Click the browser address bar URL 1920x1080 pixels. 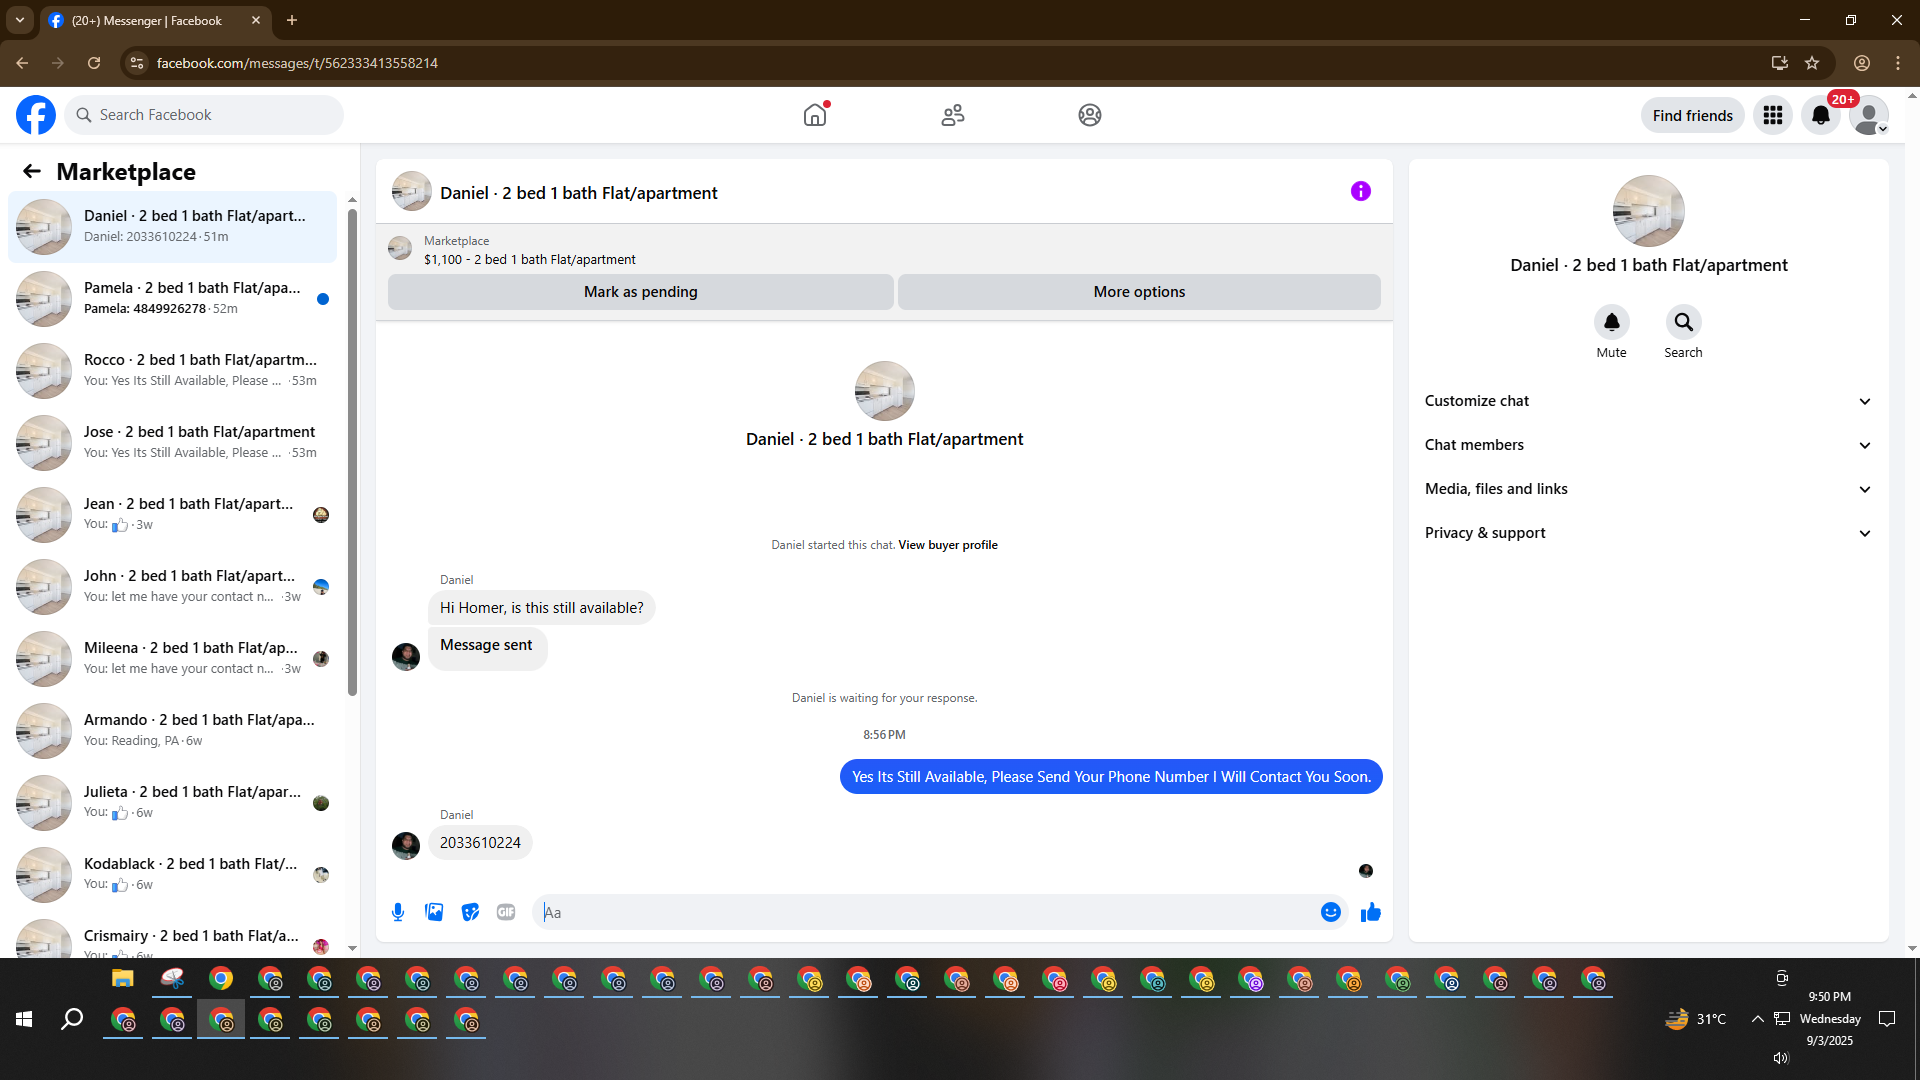coord(297,63)
